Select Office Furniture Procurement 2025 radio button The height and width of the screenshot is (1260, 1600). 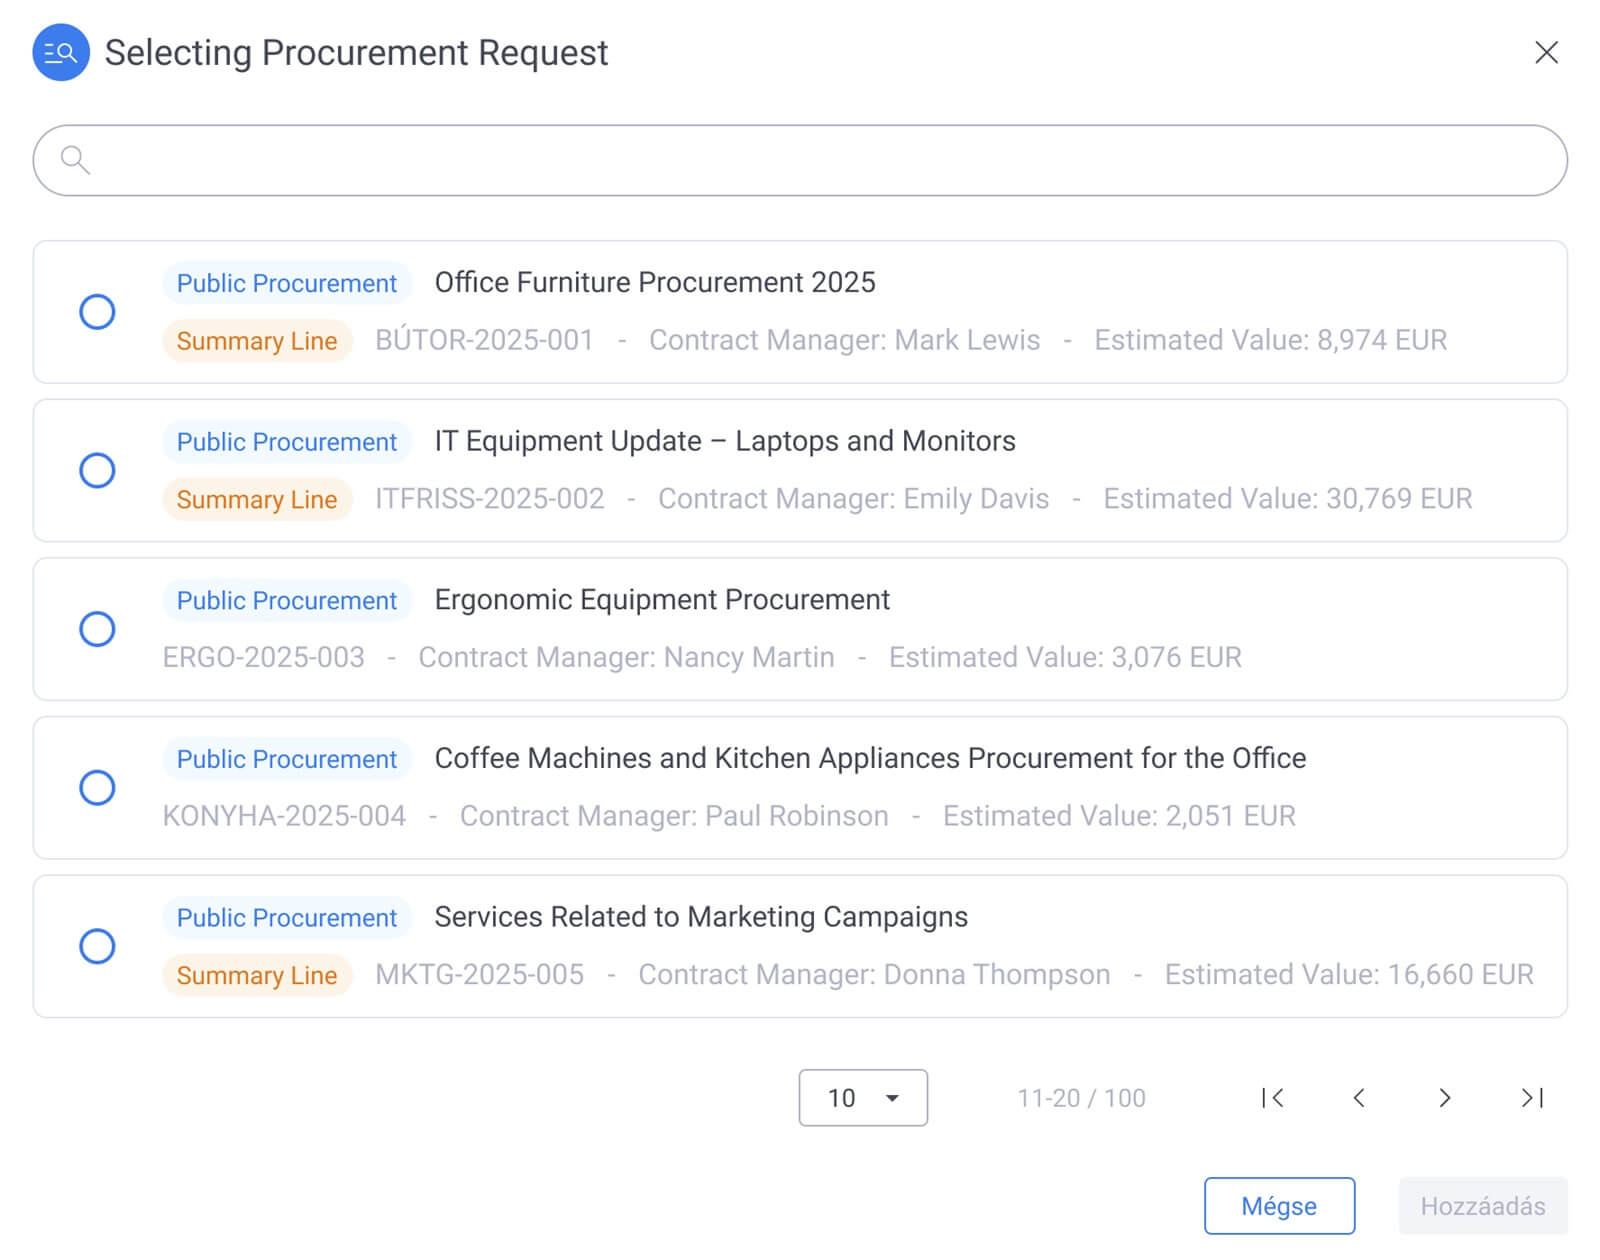(x=97, y=312)
